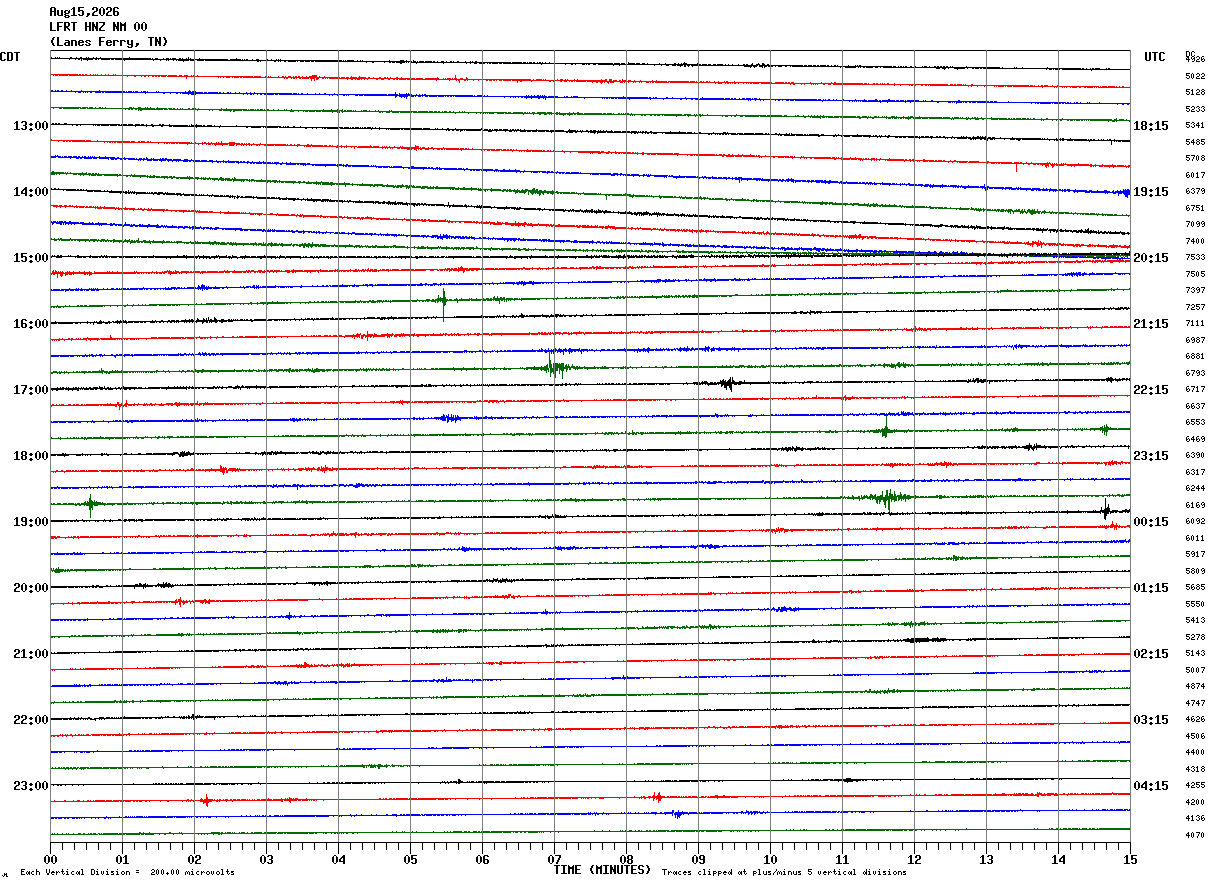
Task: Click DC offset value 6553
Action: click(1195, 423)
